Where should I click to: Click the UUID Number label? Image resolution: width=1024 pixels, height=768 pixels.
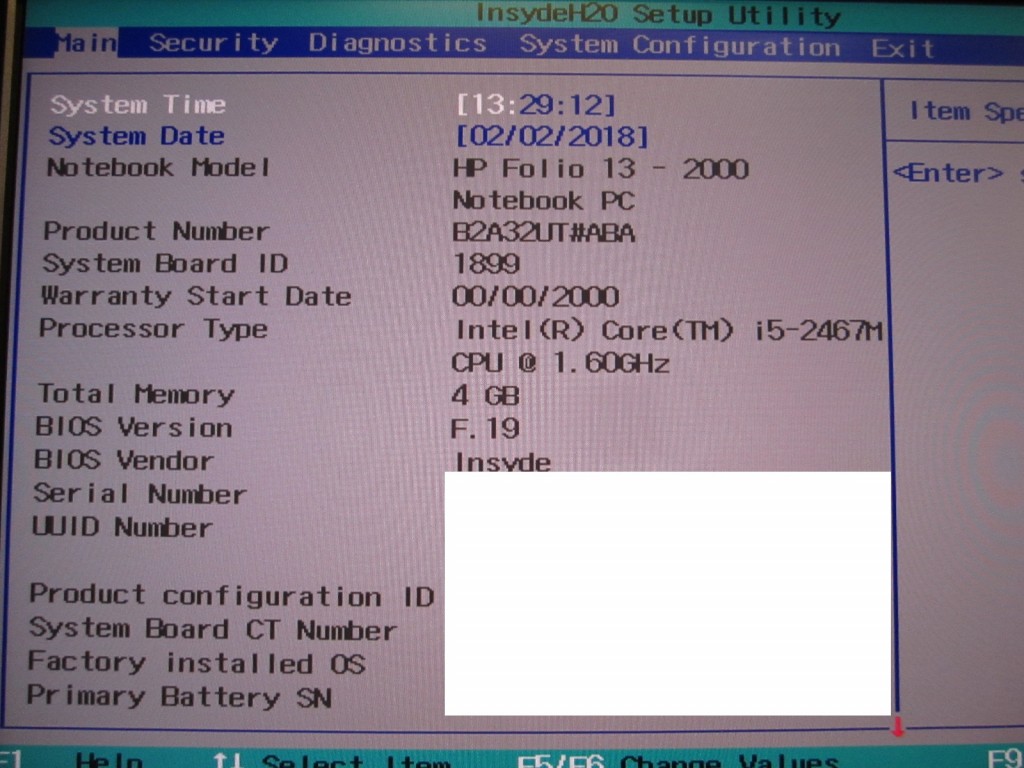click(x=122, y=526)
